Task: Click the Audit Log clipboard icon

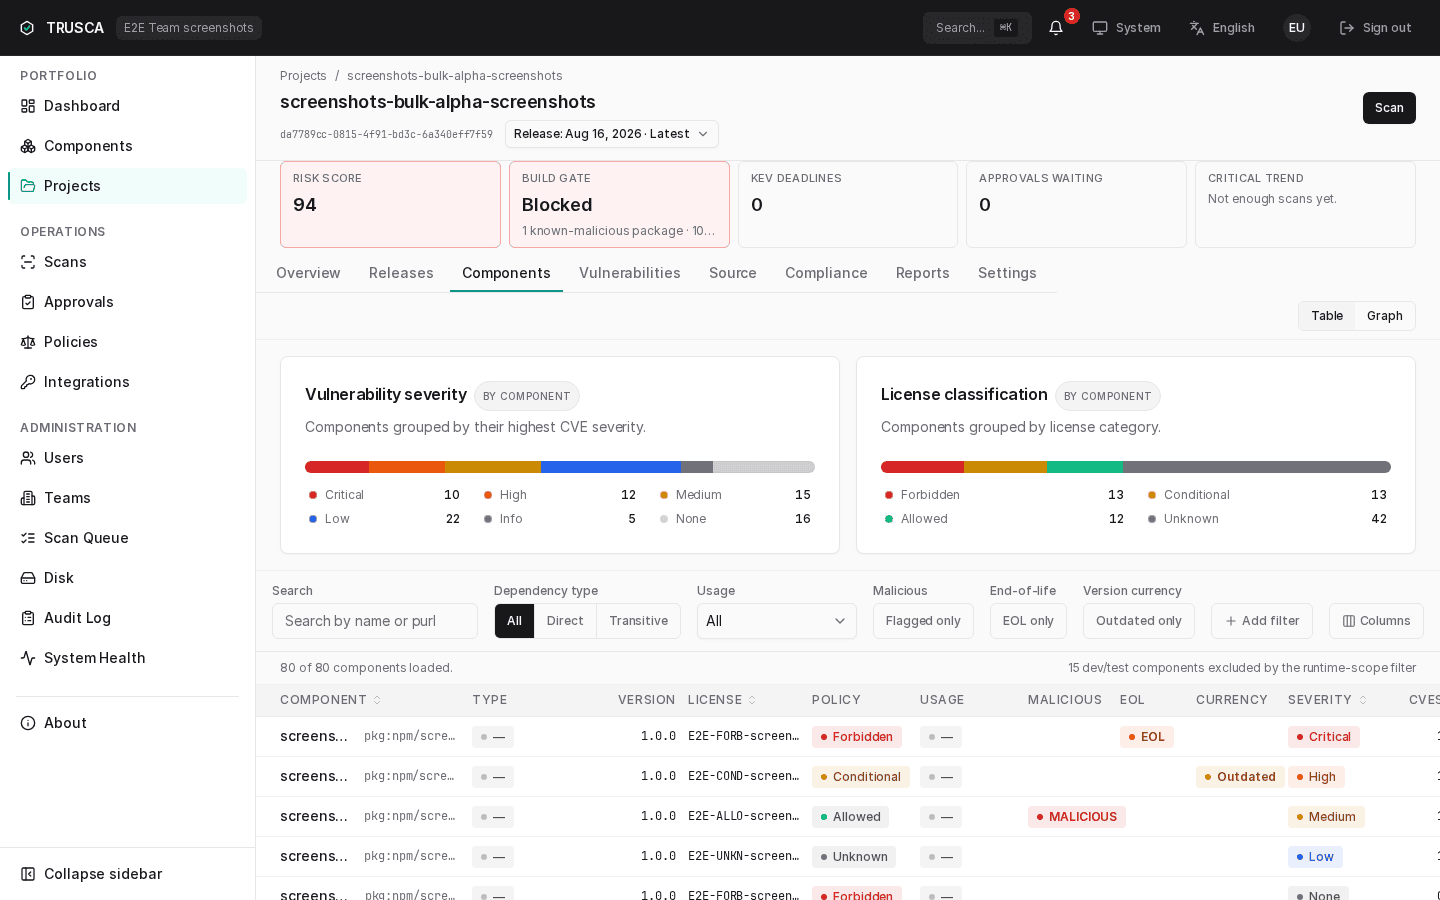Action: 28,618
